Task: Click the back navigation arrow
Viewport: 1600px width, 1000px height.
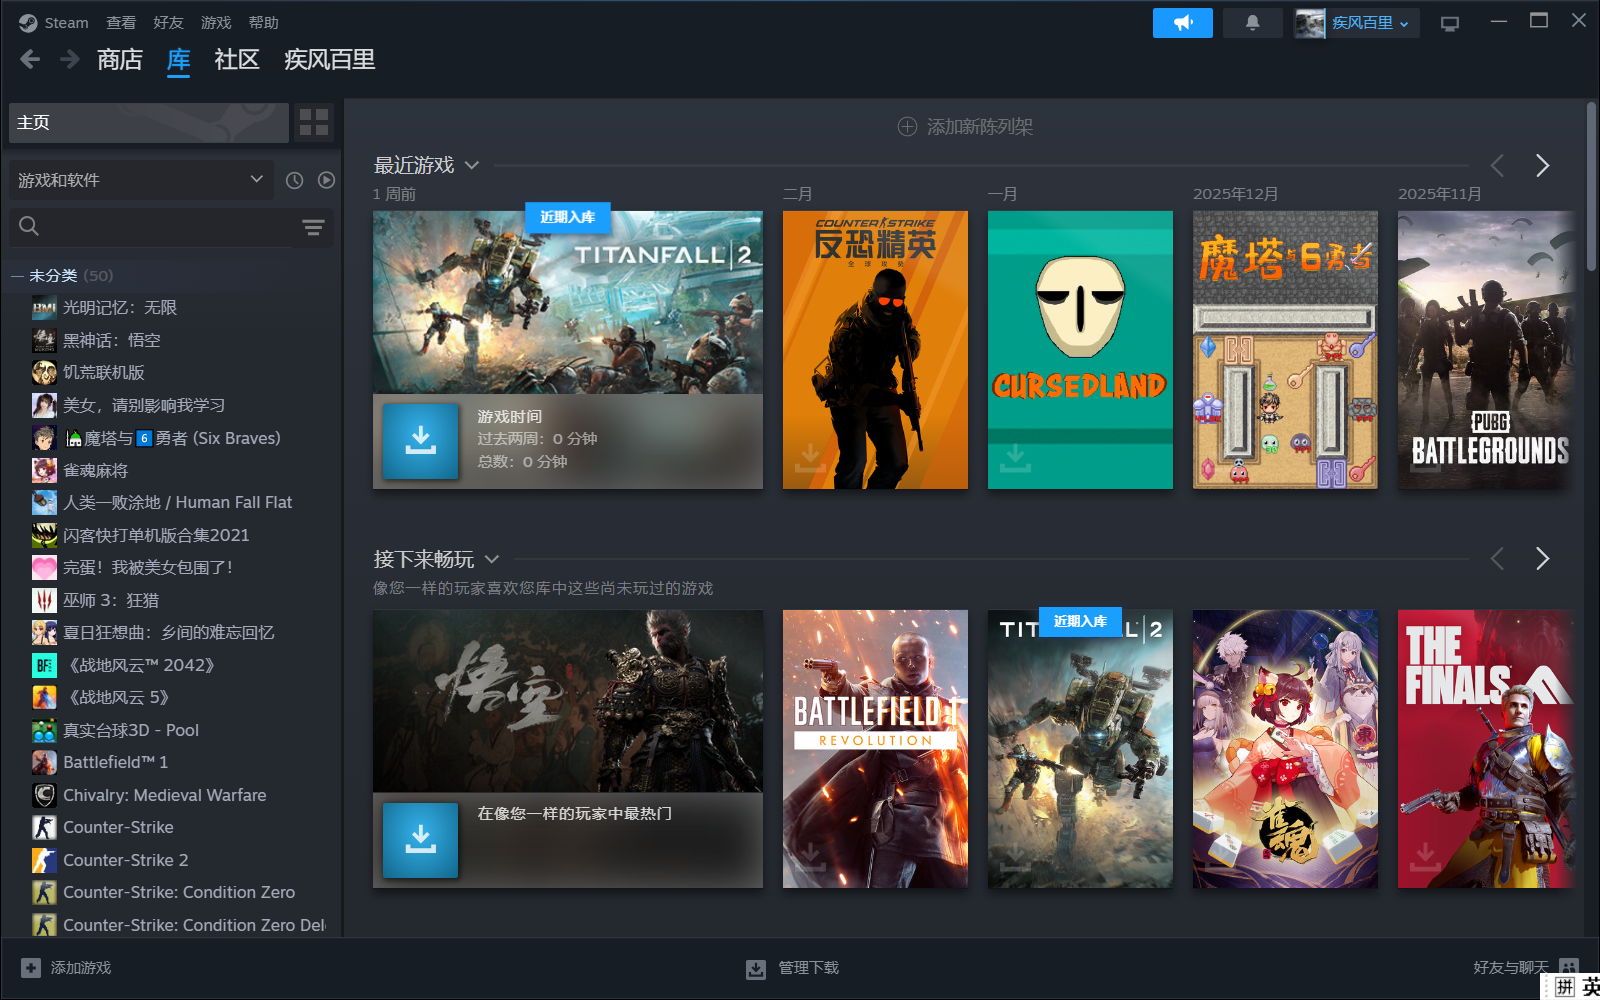Action: click(30, 60)
